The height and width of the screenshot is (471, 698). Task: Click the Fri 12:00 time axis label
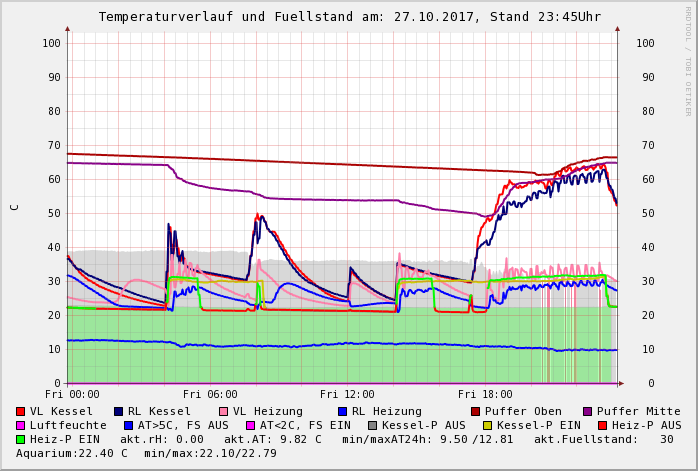(347, 395)
